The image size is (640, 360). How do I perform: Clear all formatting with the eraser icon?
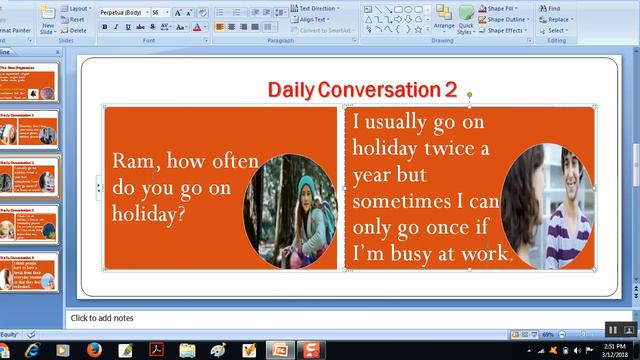click(x=203, y=13)
